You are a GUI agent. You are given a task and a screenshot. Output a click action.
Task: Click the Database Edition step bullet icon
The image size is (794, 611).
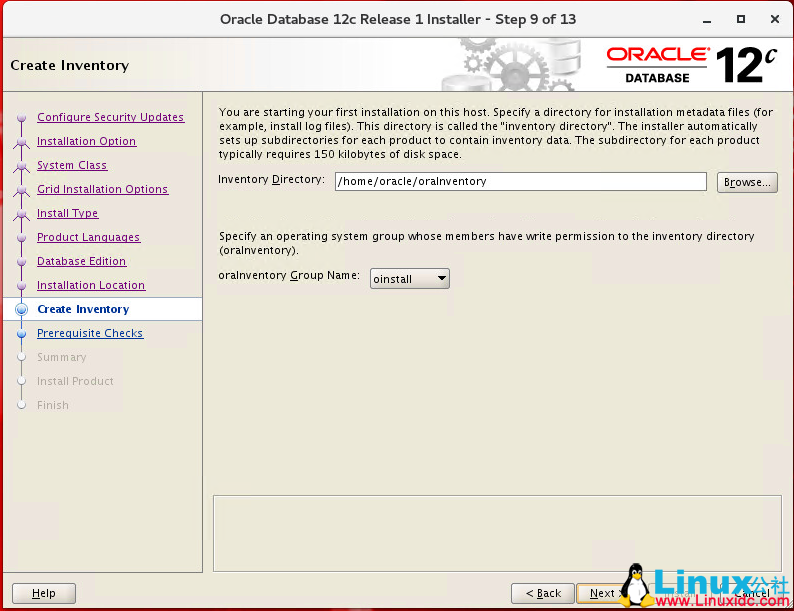click(21, 262)
